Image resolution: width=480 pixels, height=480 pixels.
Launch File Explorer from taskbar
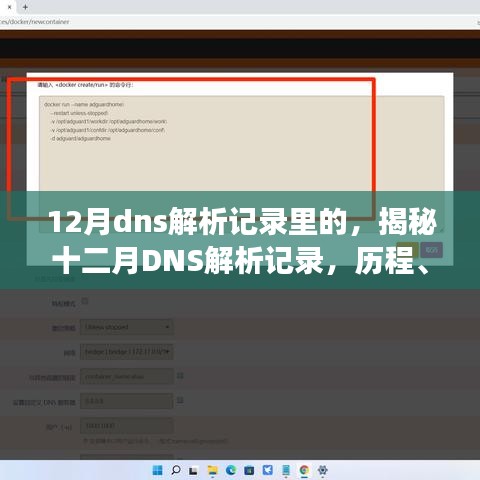click(212, 470)
